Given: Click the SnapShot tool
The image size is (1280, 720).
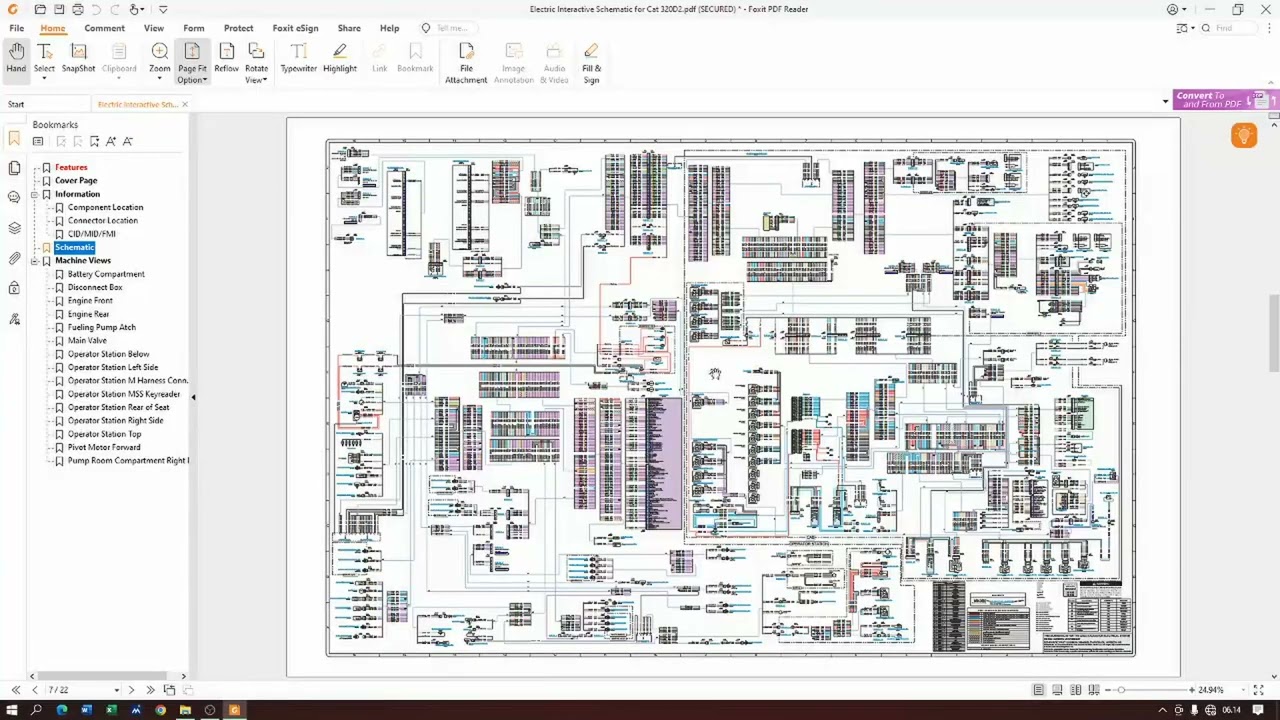Looking at the screenshot, I should coord(78,59).
